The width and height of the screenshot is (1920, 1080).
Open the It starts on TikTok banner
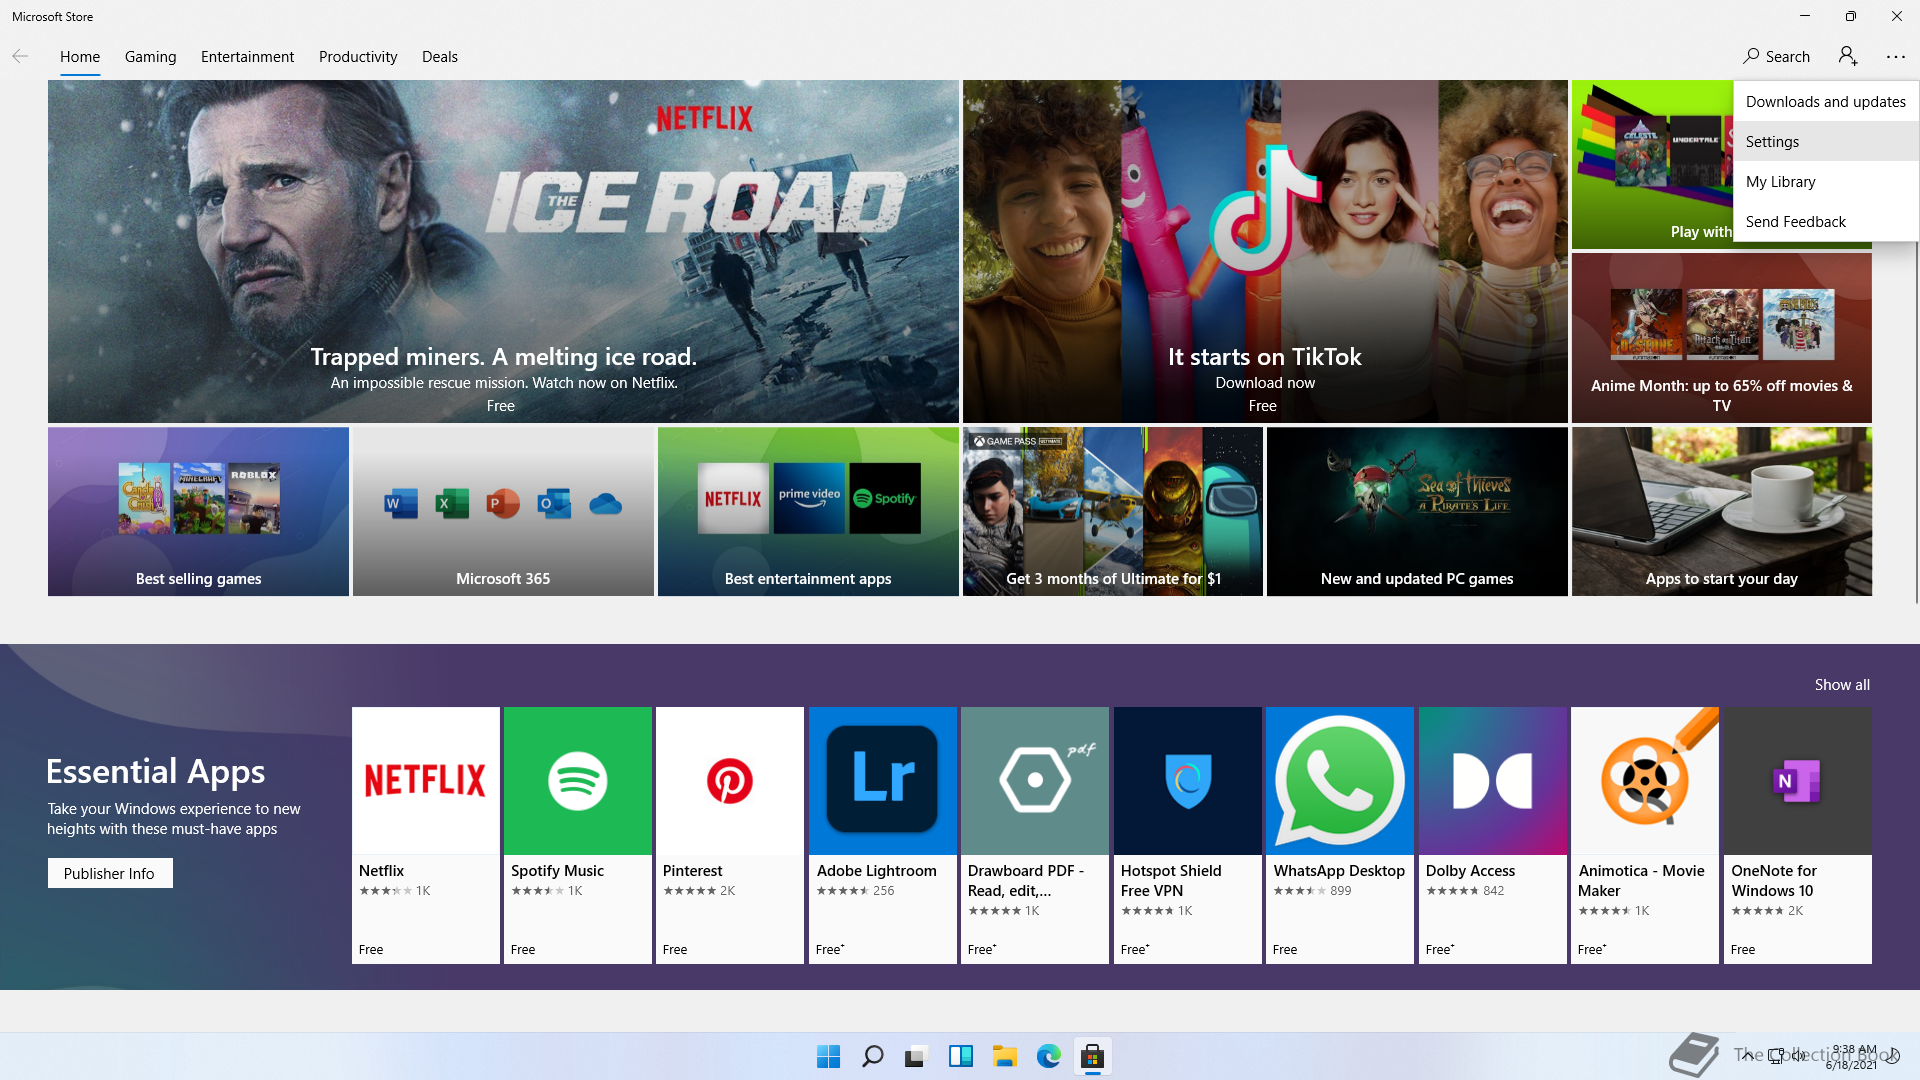[x=1265, y=251]
